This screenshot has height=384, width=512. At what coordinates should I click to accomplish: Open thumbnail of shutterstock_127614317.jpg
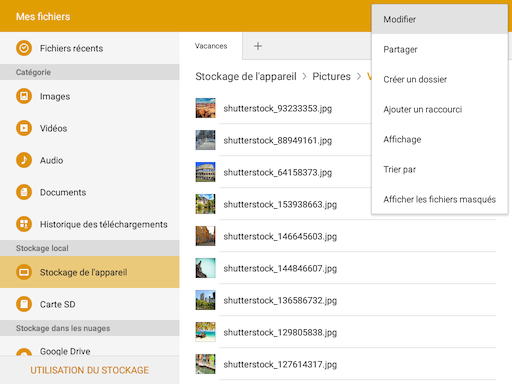coord(205,364)
